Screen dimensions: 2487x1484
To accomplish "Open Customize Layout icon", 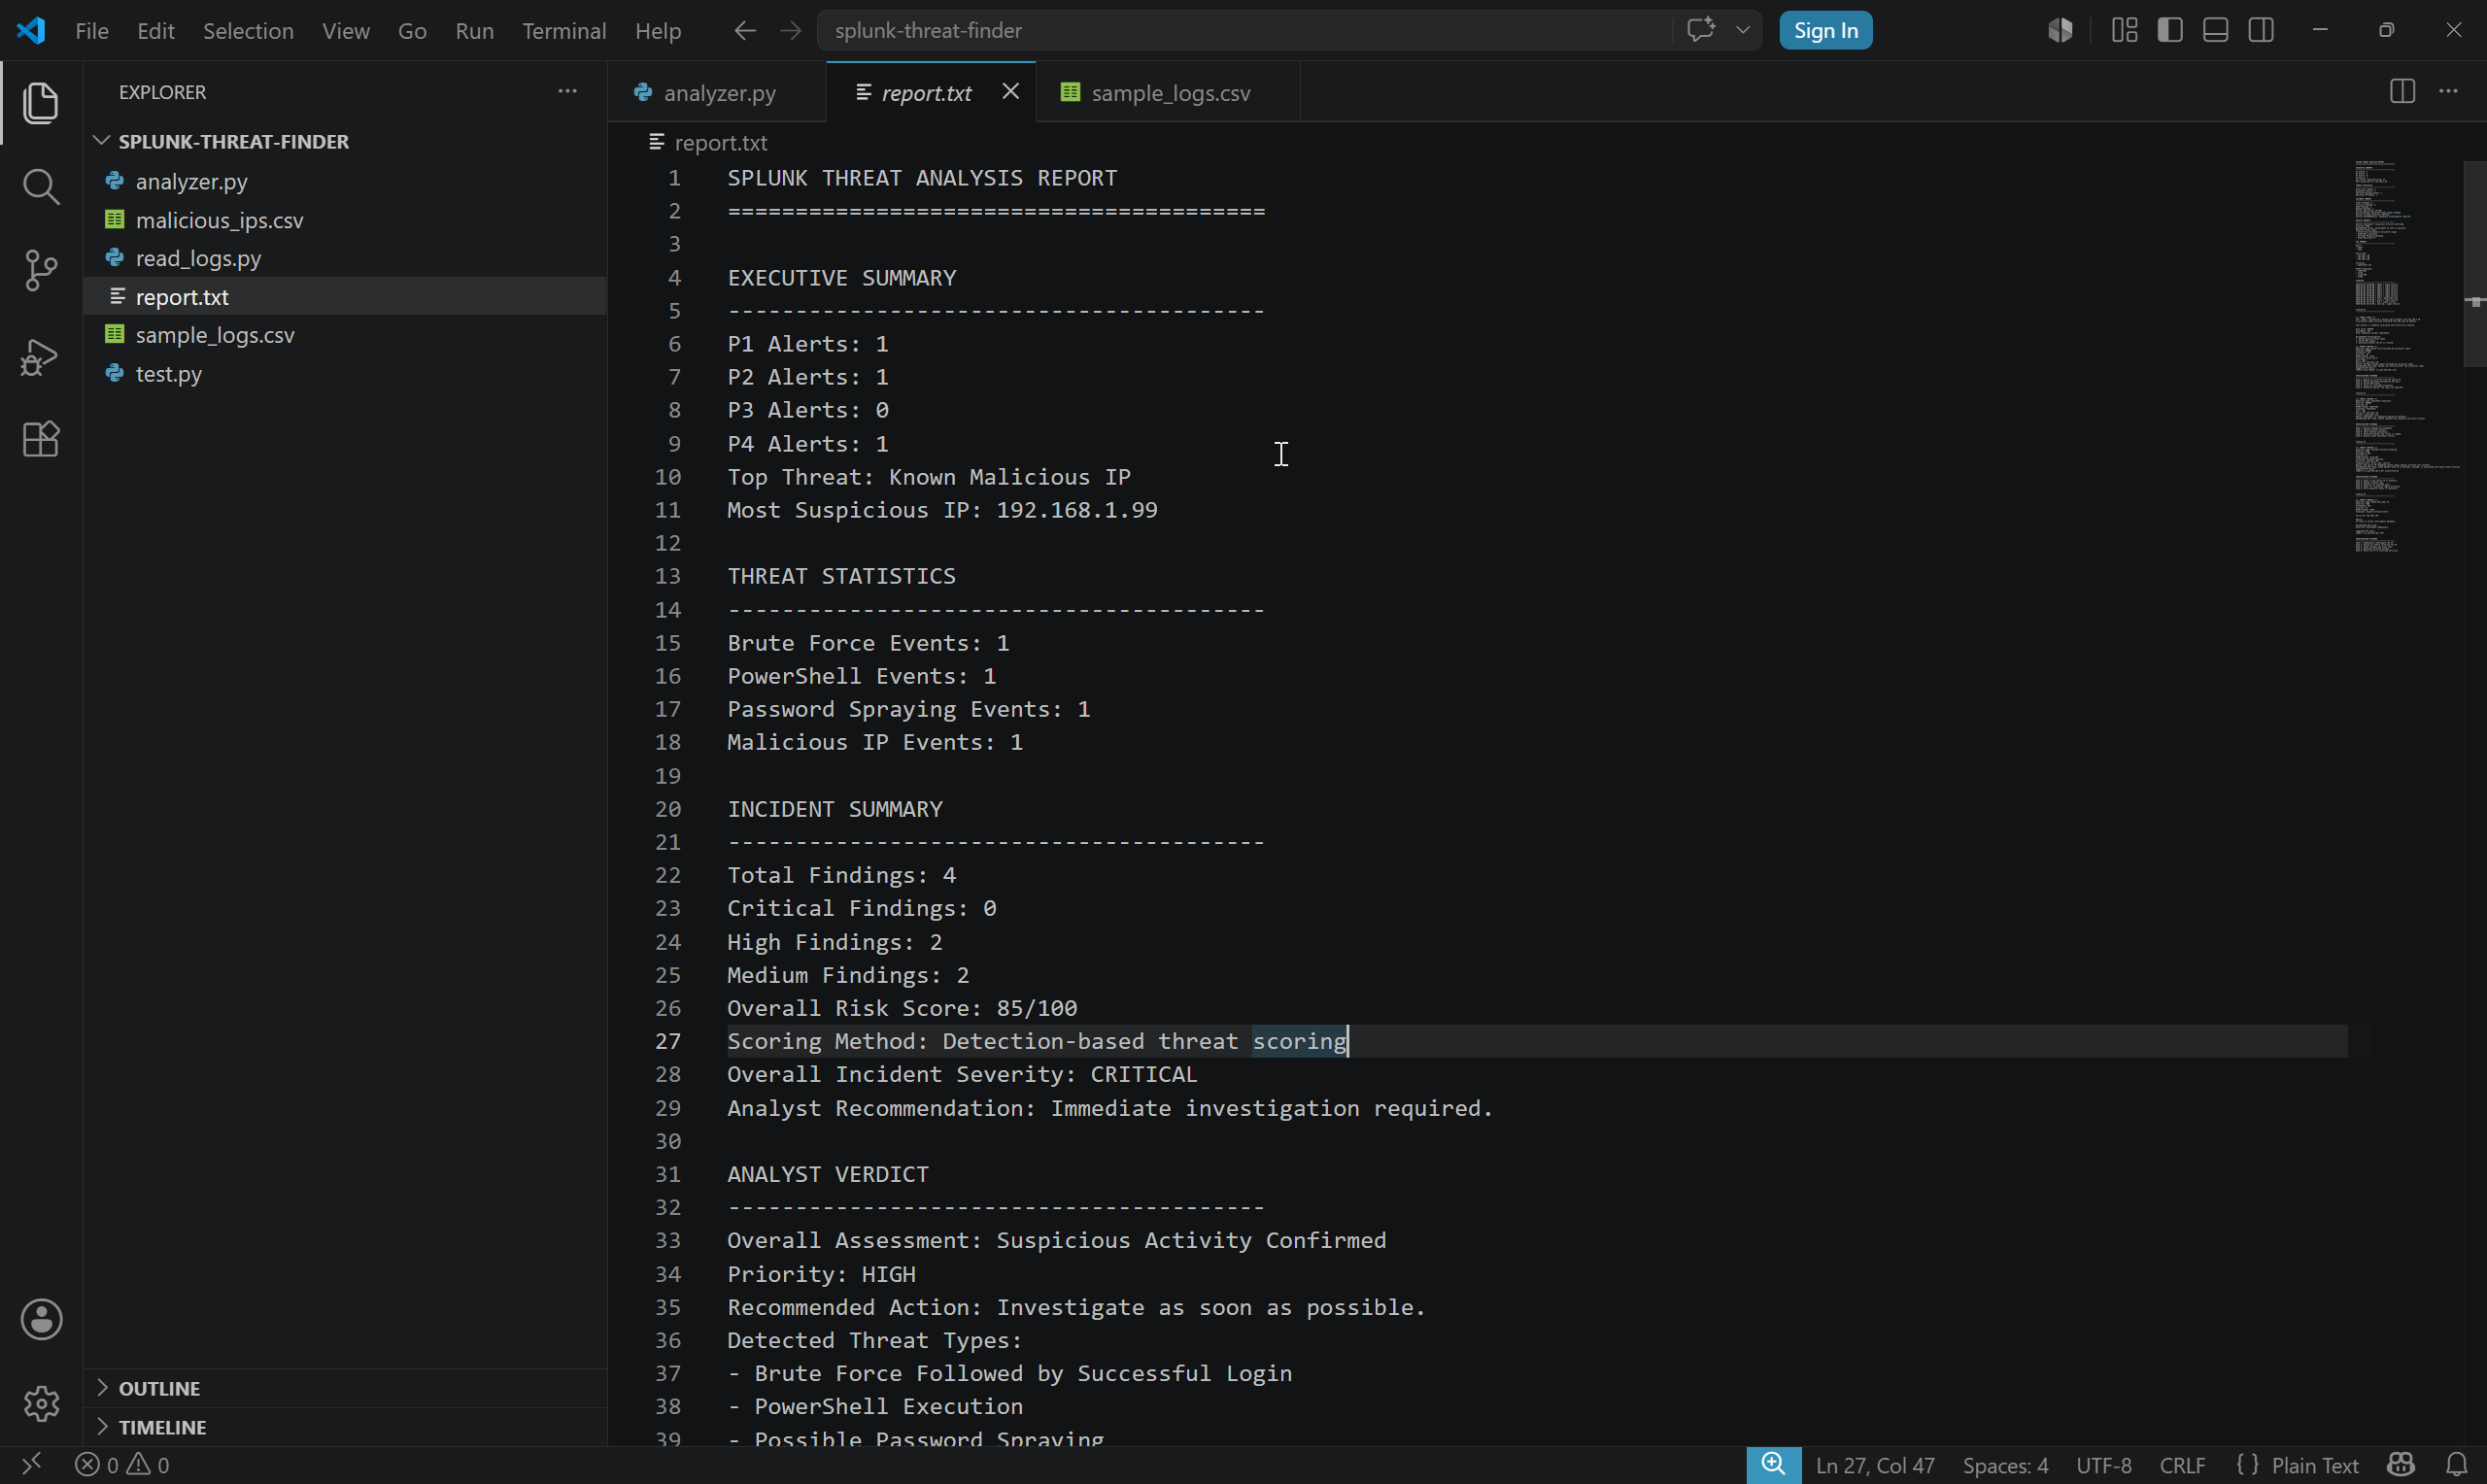I will point(2124,31).
